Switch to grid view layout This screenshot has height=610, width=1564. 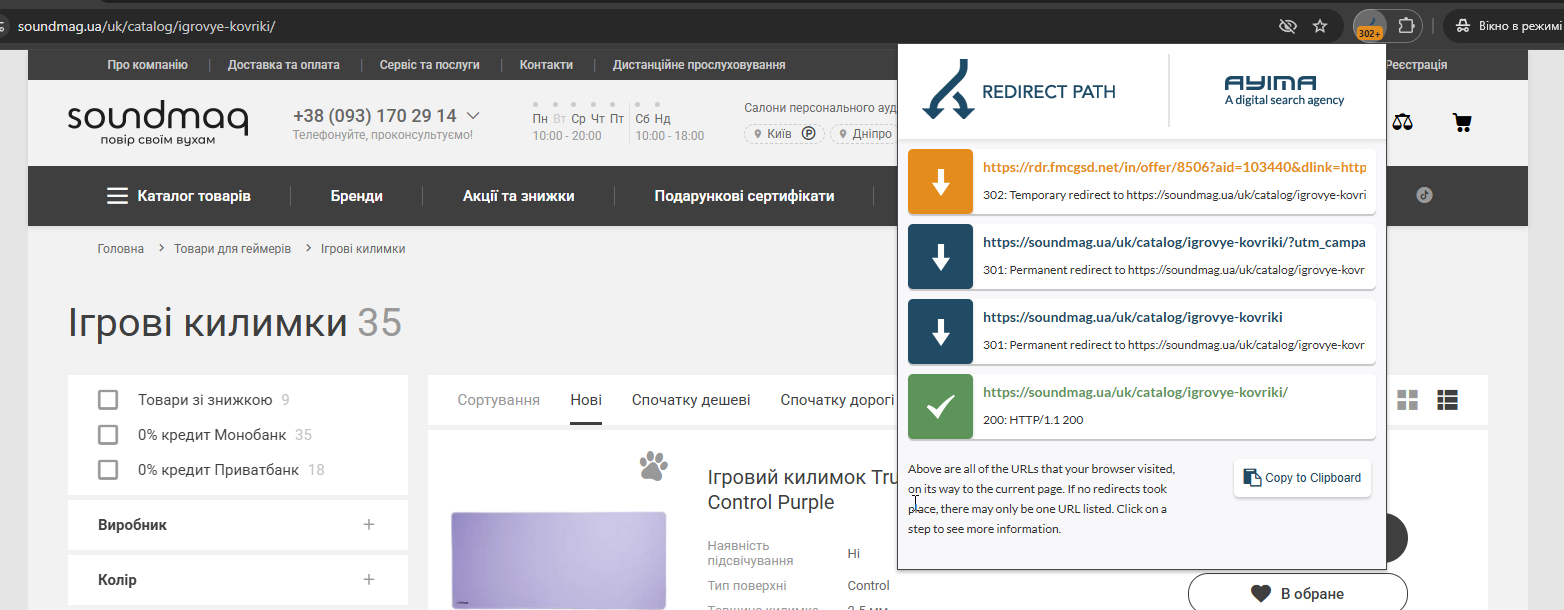[x=1408, y=400]
